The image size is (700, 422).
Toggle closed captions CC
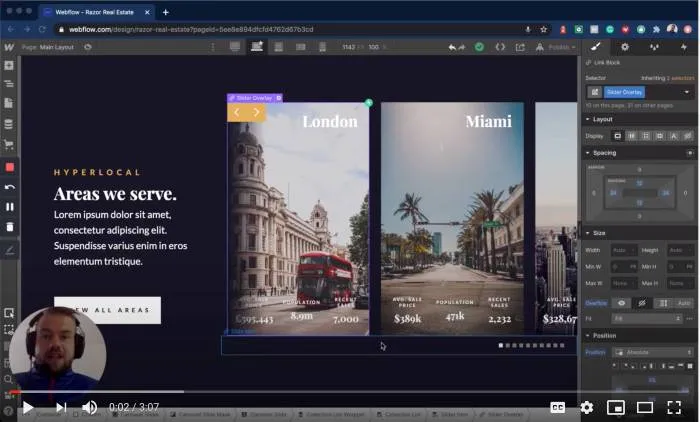point(558,407)
